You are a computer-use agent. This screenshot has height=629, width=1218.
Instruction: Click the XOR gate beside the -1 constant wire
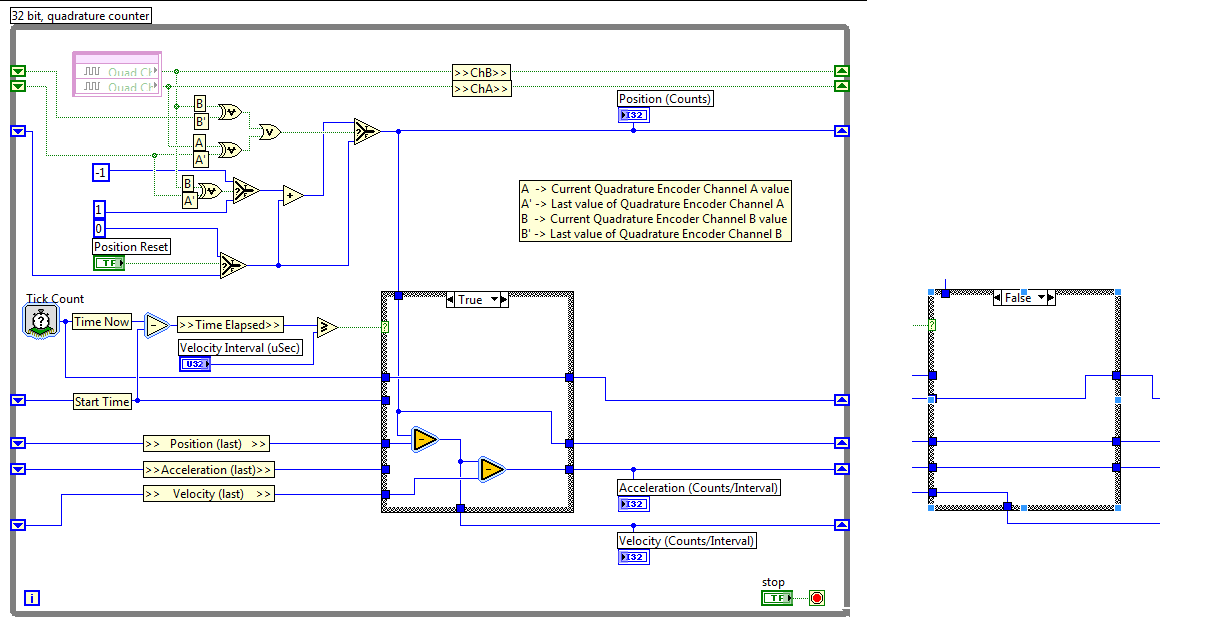(210, 191)
